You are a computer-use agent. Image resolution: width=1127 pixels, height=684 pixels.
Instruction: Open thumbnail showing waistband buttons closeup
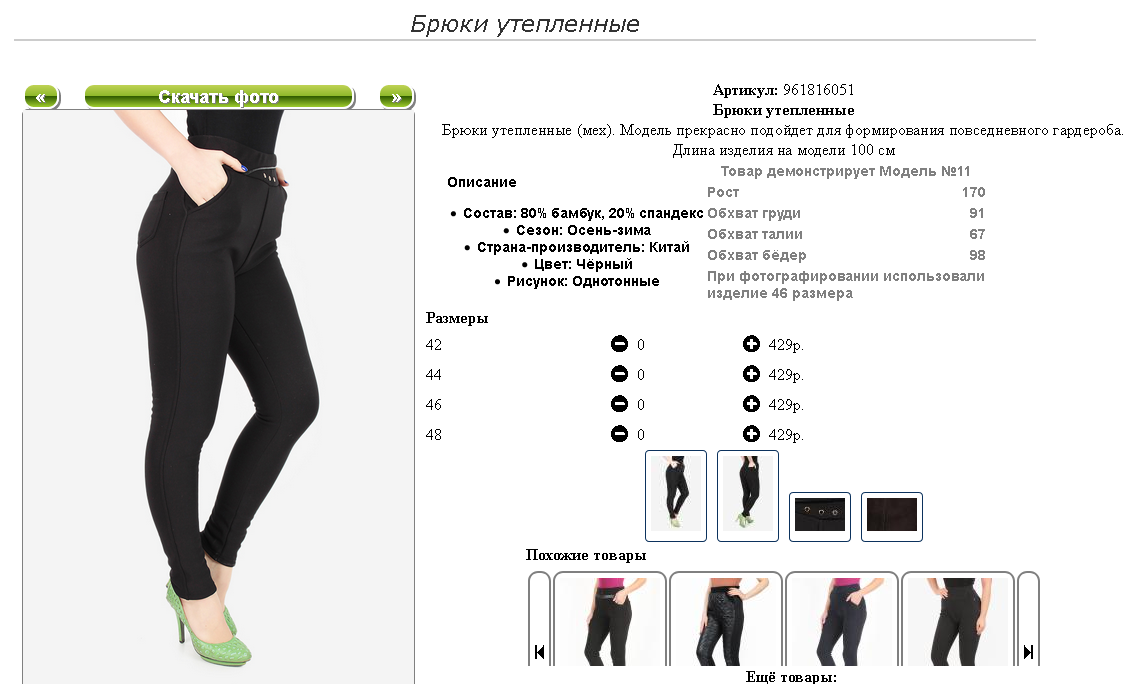coord(820,517)
